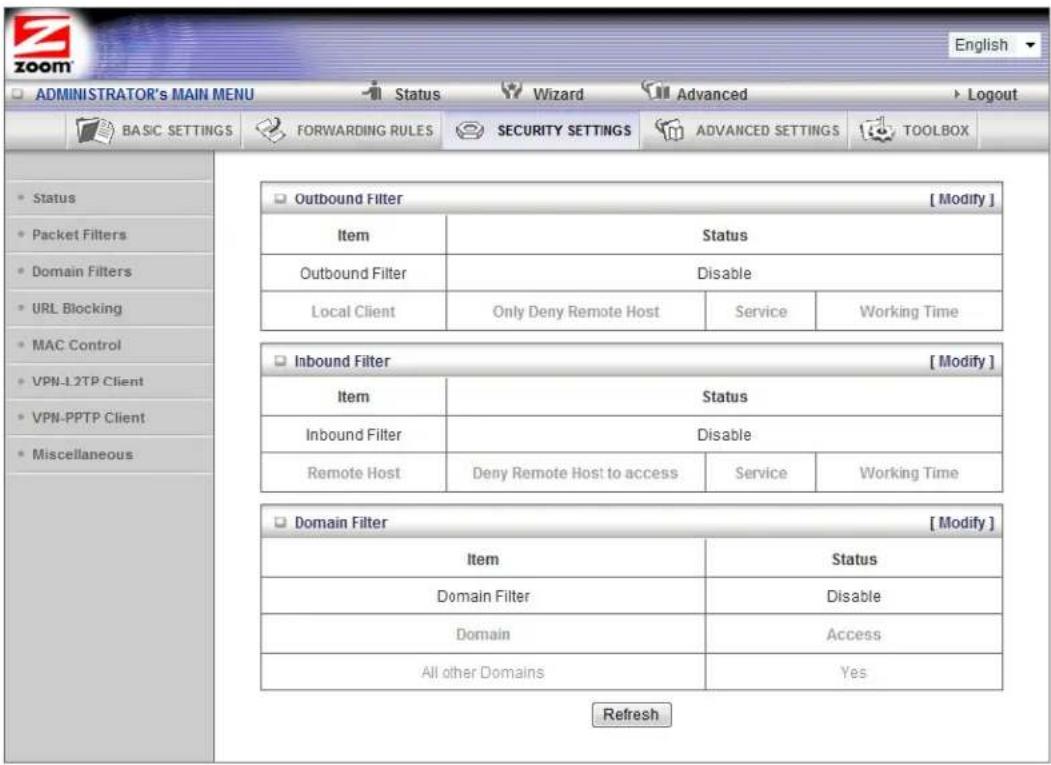
Task: Click the Inbound Filter section header icon
Action: point(280,361)
